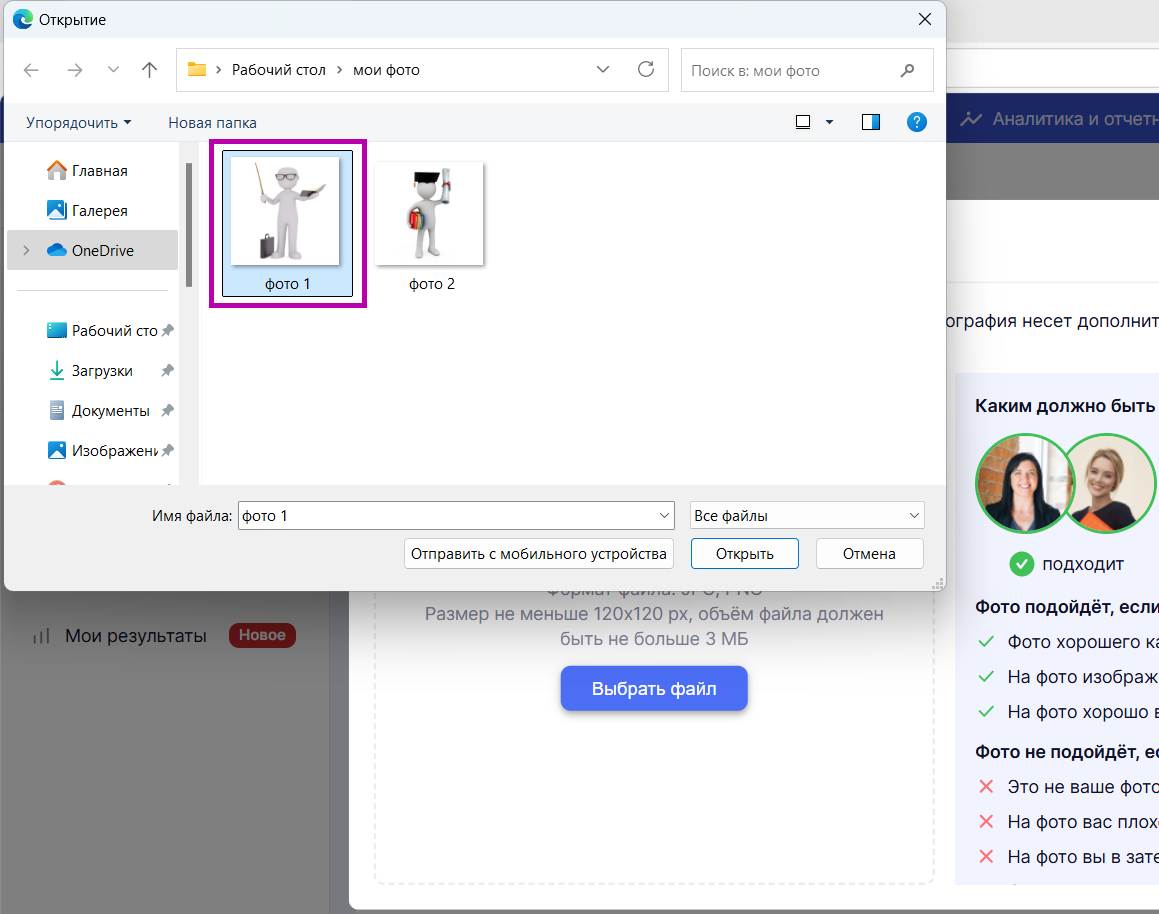The image size is (1159, 914).
Task: Click the Edge icon in the dialog title bar
Action: coord(23,19)
